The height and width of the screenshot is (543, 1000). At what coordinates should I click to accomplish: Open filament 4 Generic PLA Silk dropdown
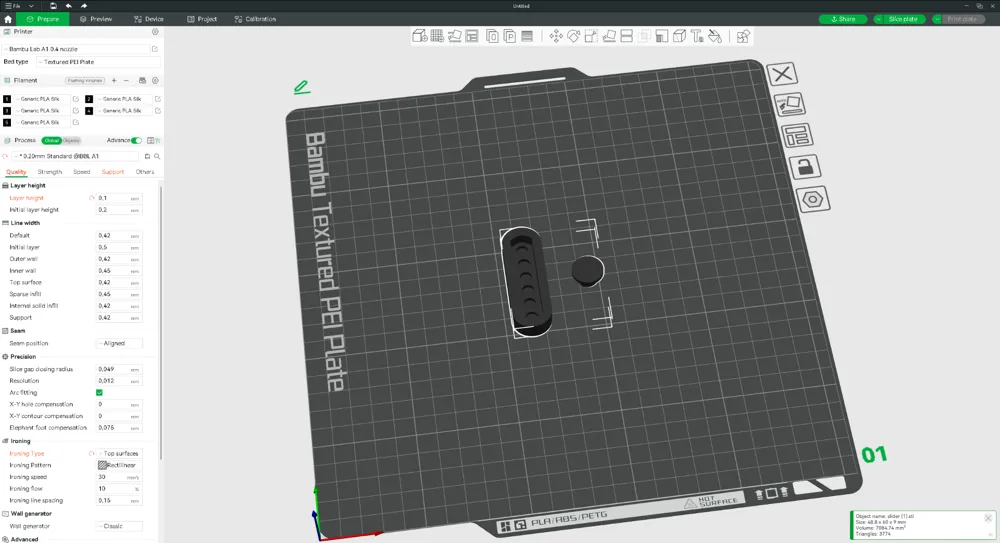click(124, 110)
